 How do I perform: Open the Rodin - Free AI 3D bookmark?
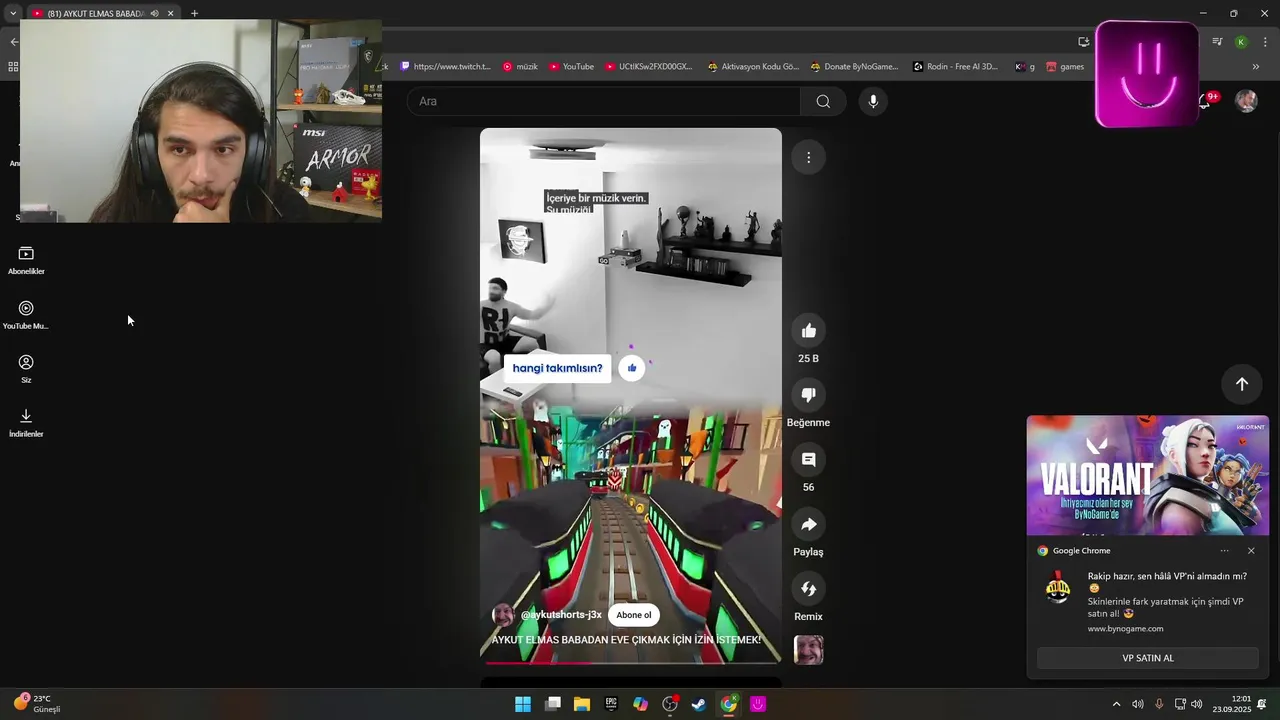pos(955,67)
